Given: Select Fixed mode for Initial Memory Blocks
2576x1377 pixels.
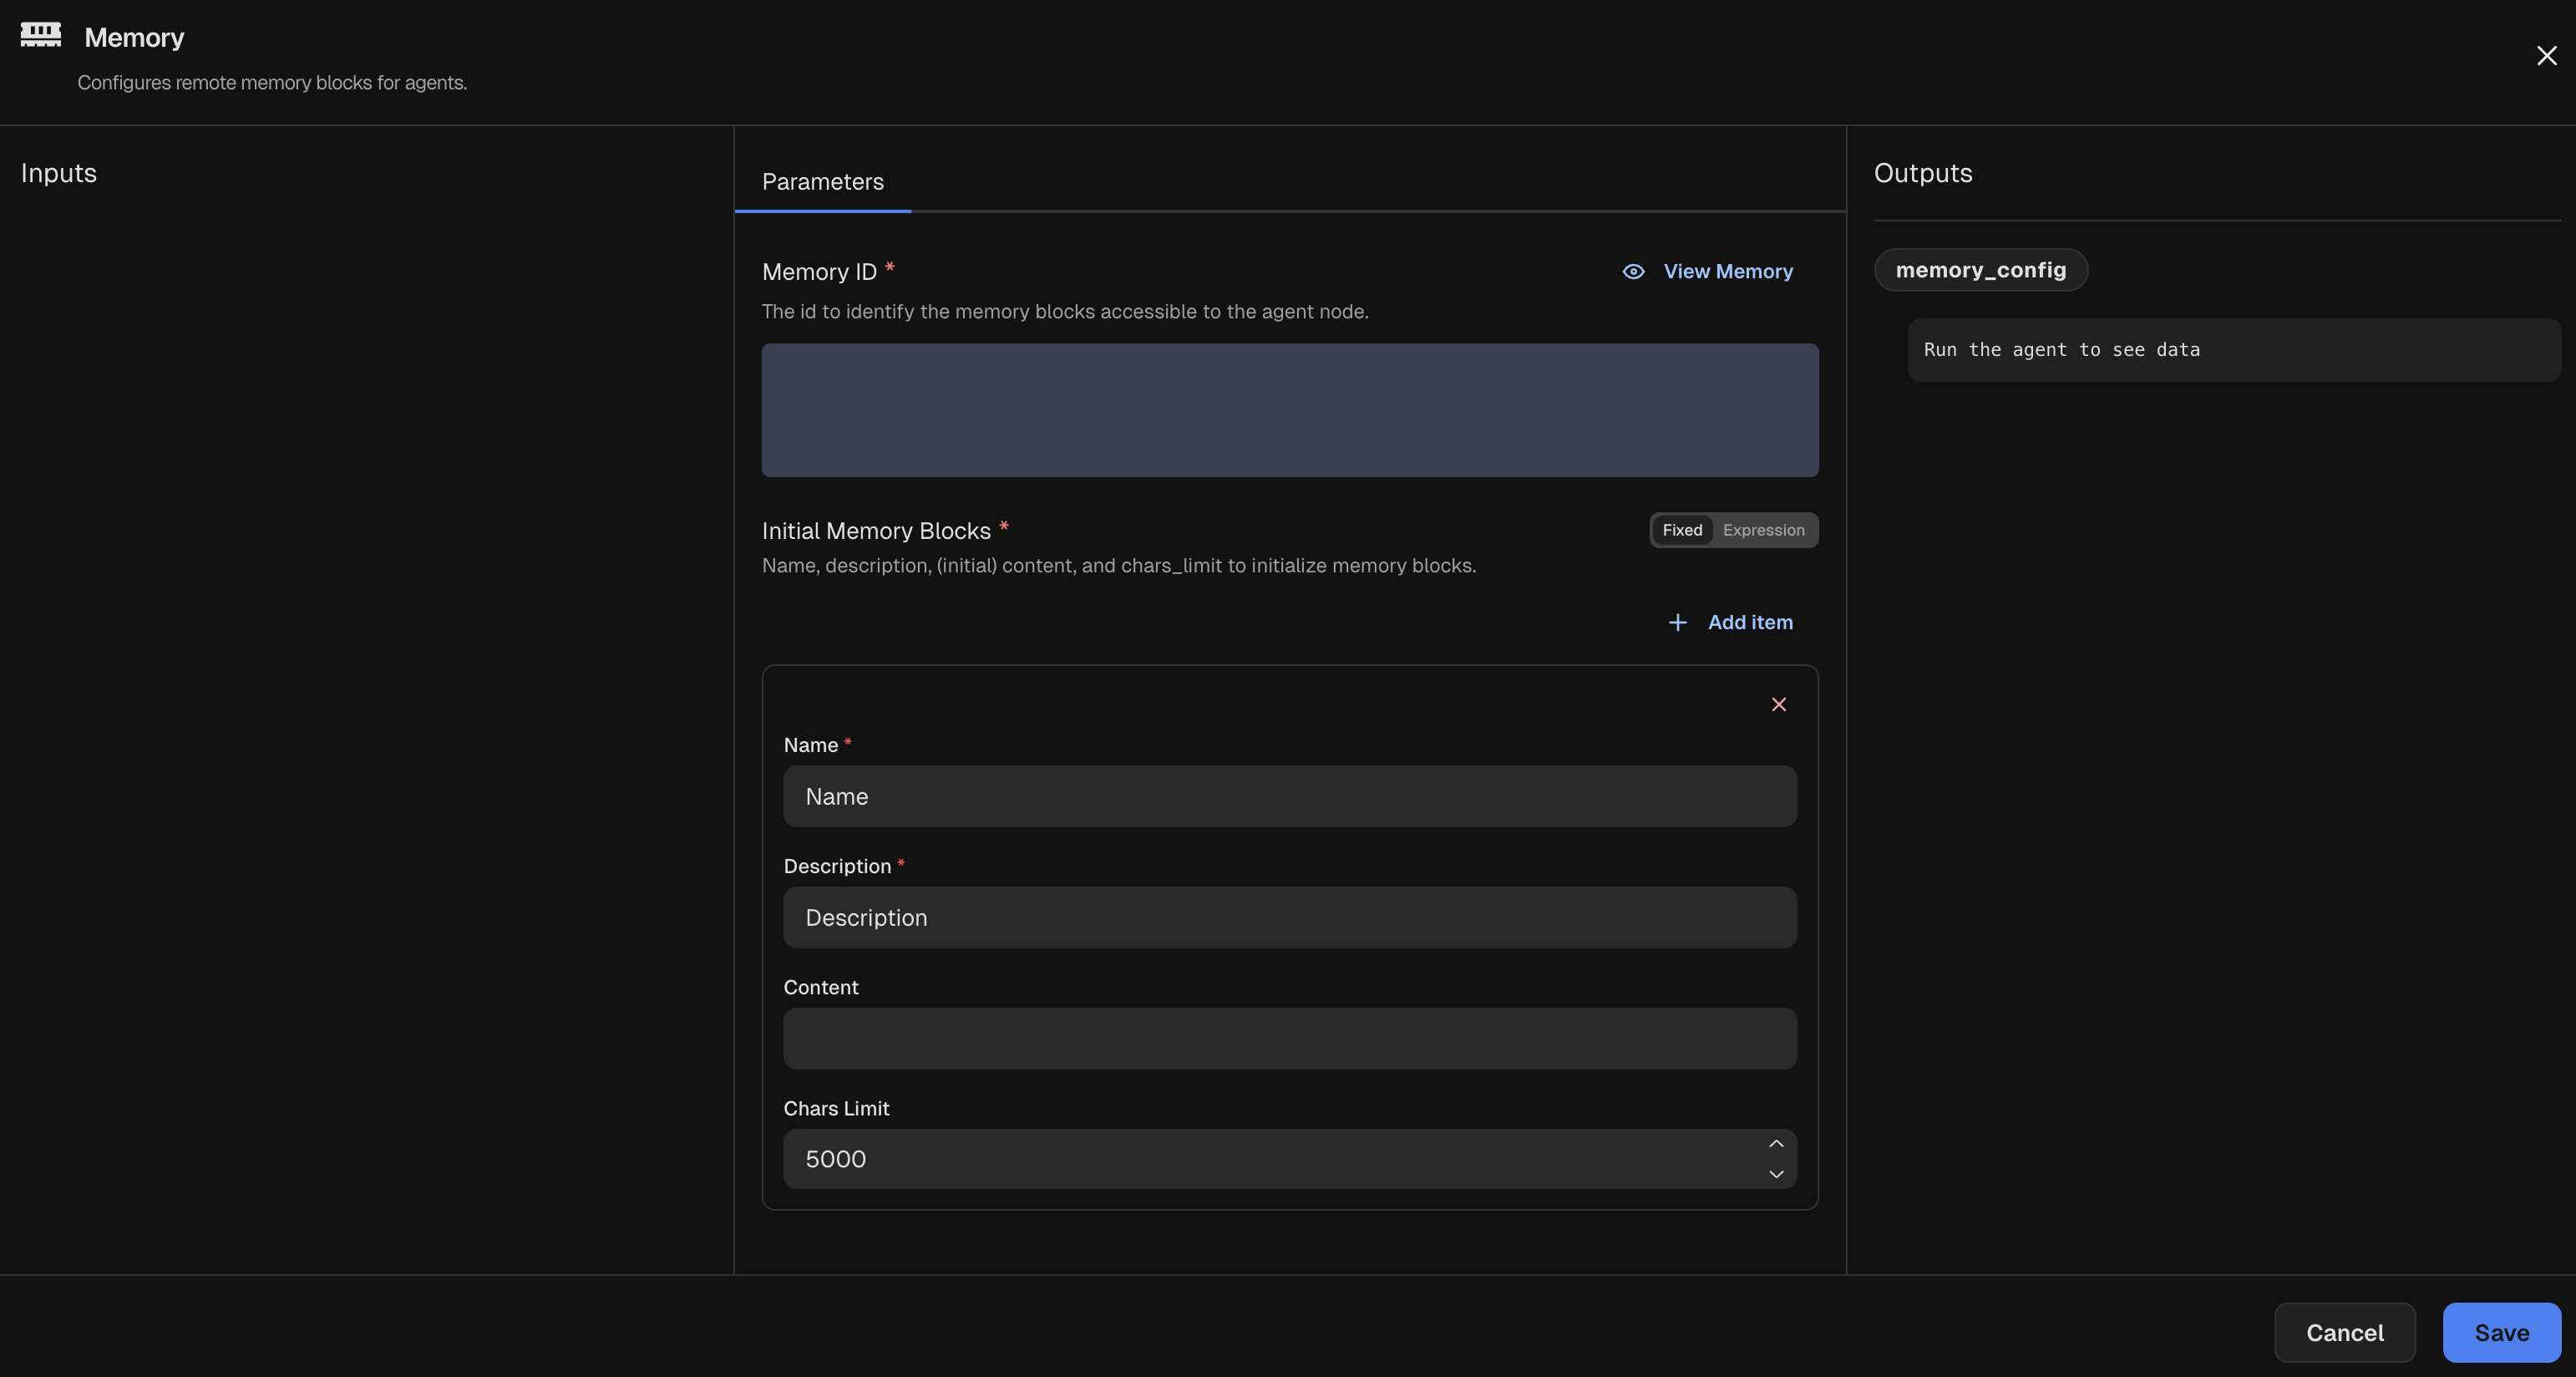Looking at the screenshot, I should pyautogui.click(x=1683, y=530).
